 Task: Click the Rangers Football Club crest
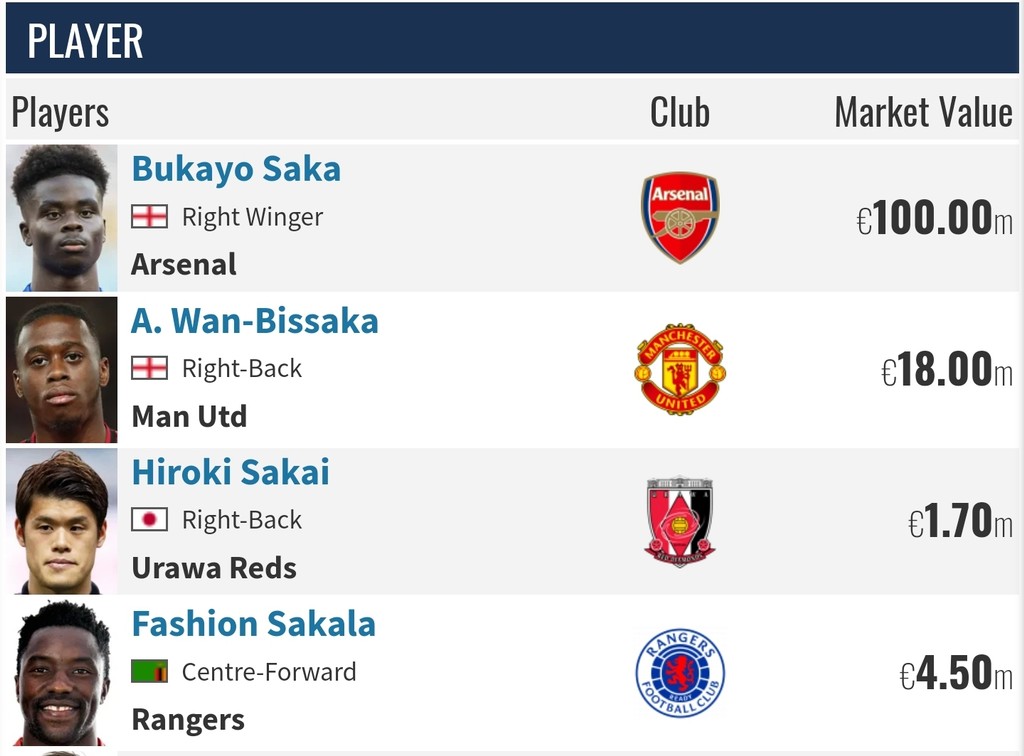tap(680, 673)
